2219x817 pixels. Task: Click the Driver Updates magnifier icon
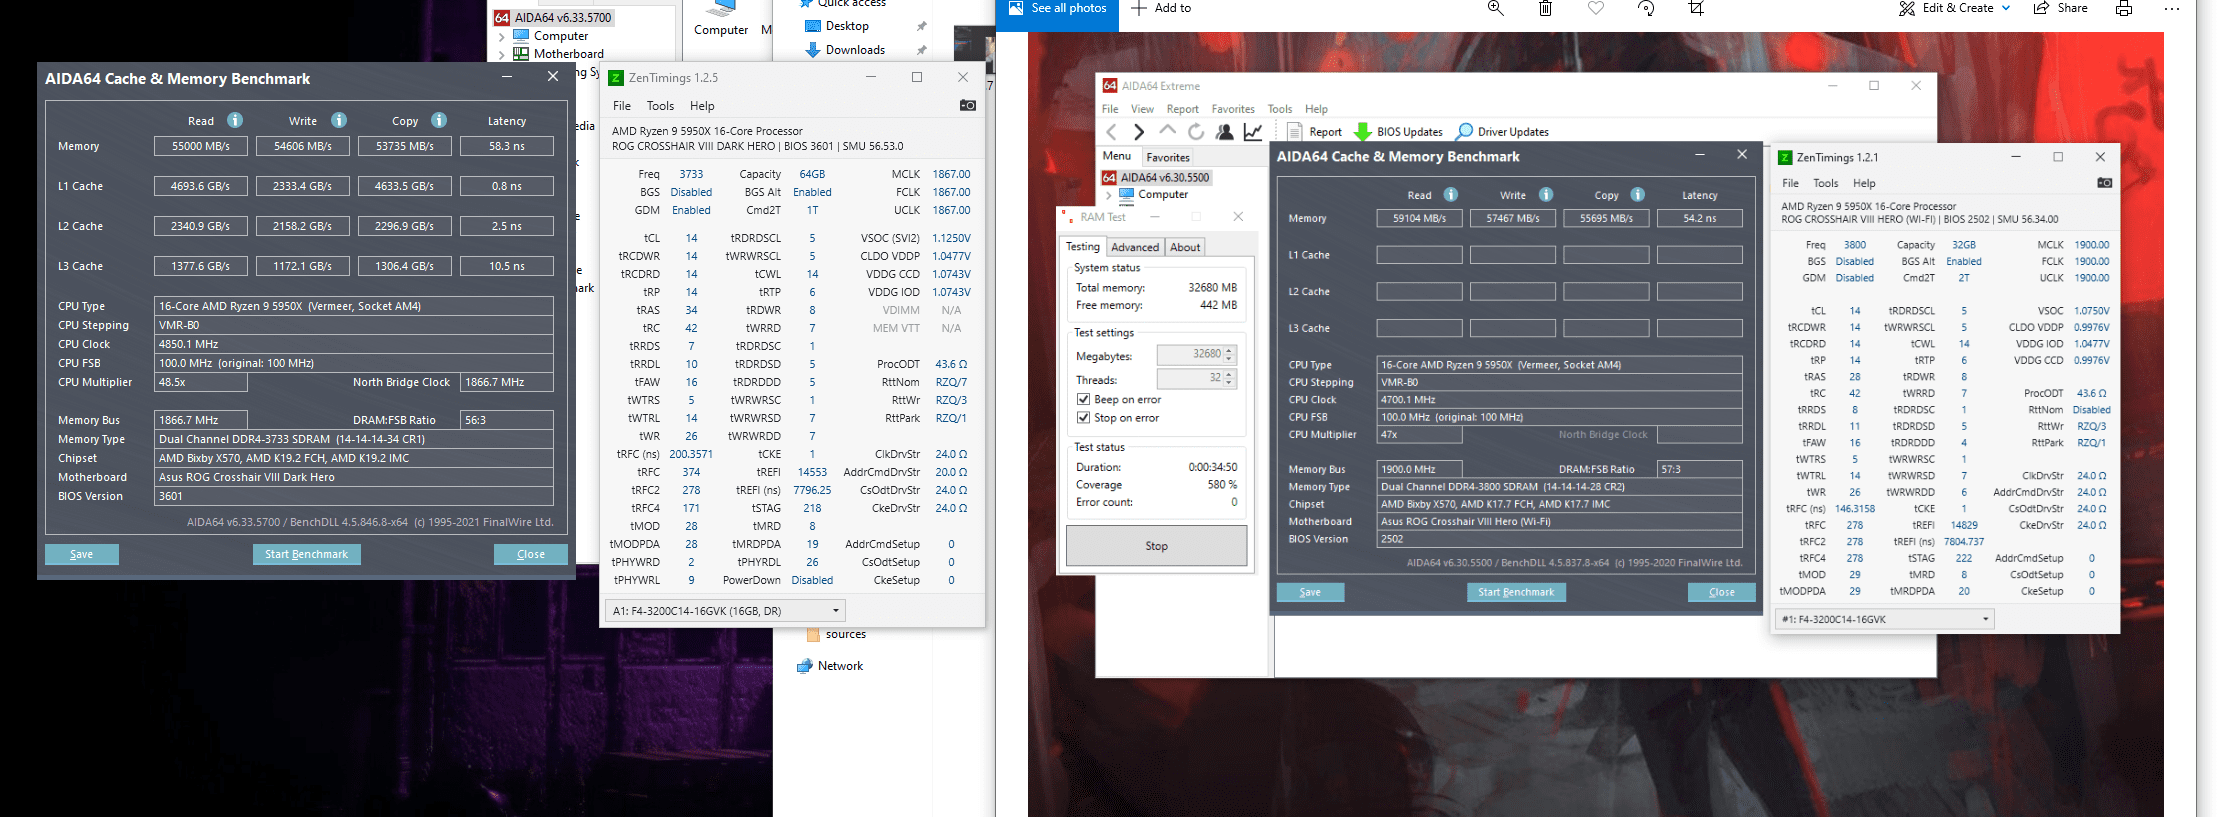[x=1465, y=131]
